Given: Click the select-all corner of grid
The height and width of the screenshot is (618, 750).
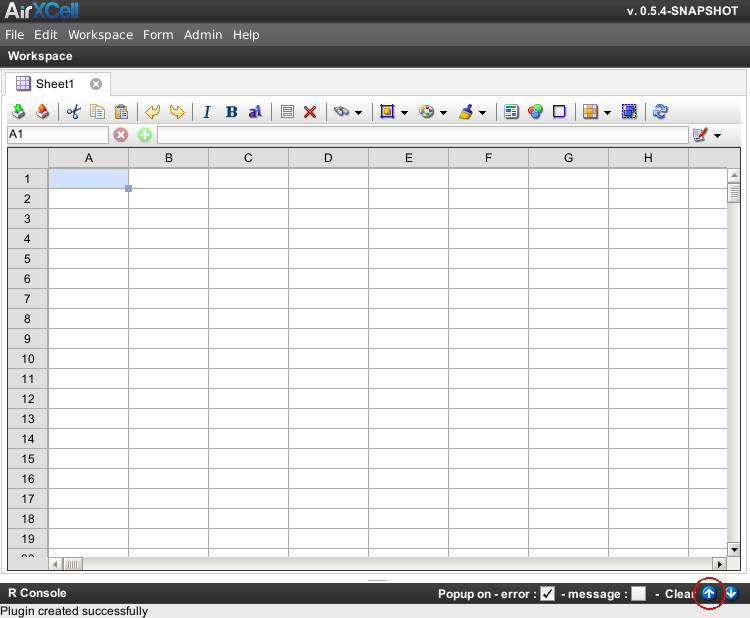Looking at the screenshot, I should (x=28, y=158).
